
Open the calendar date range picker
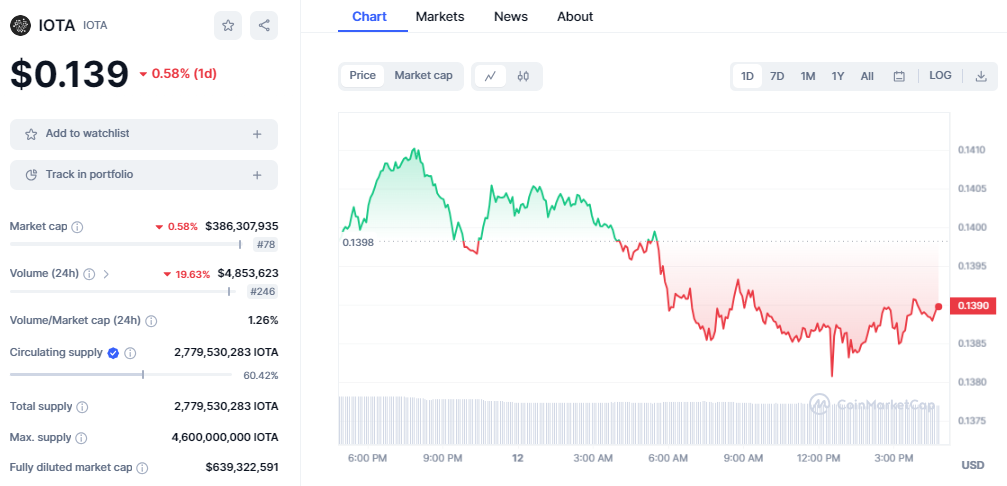(x=899, y=76)
